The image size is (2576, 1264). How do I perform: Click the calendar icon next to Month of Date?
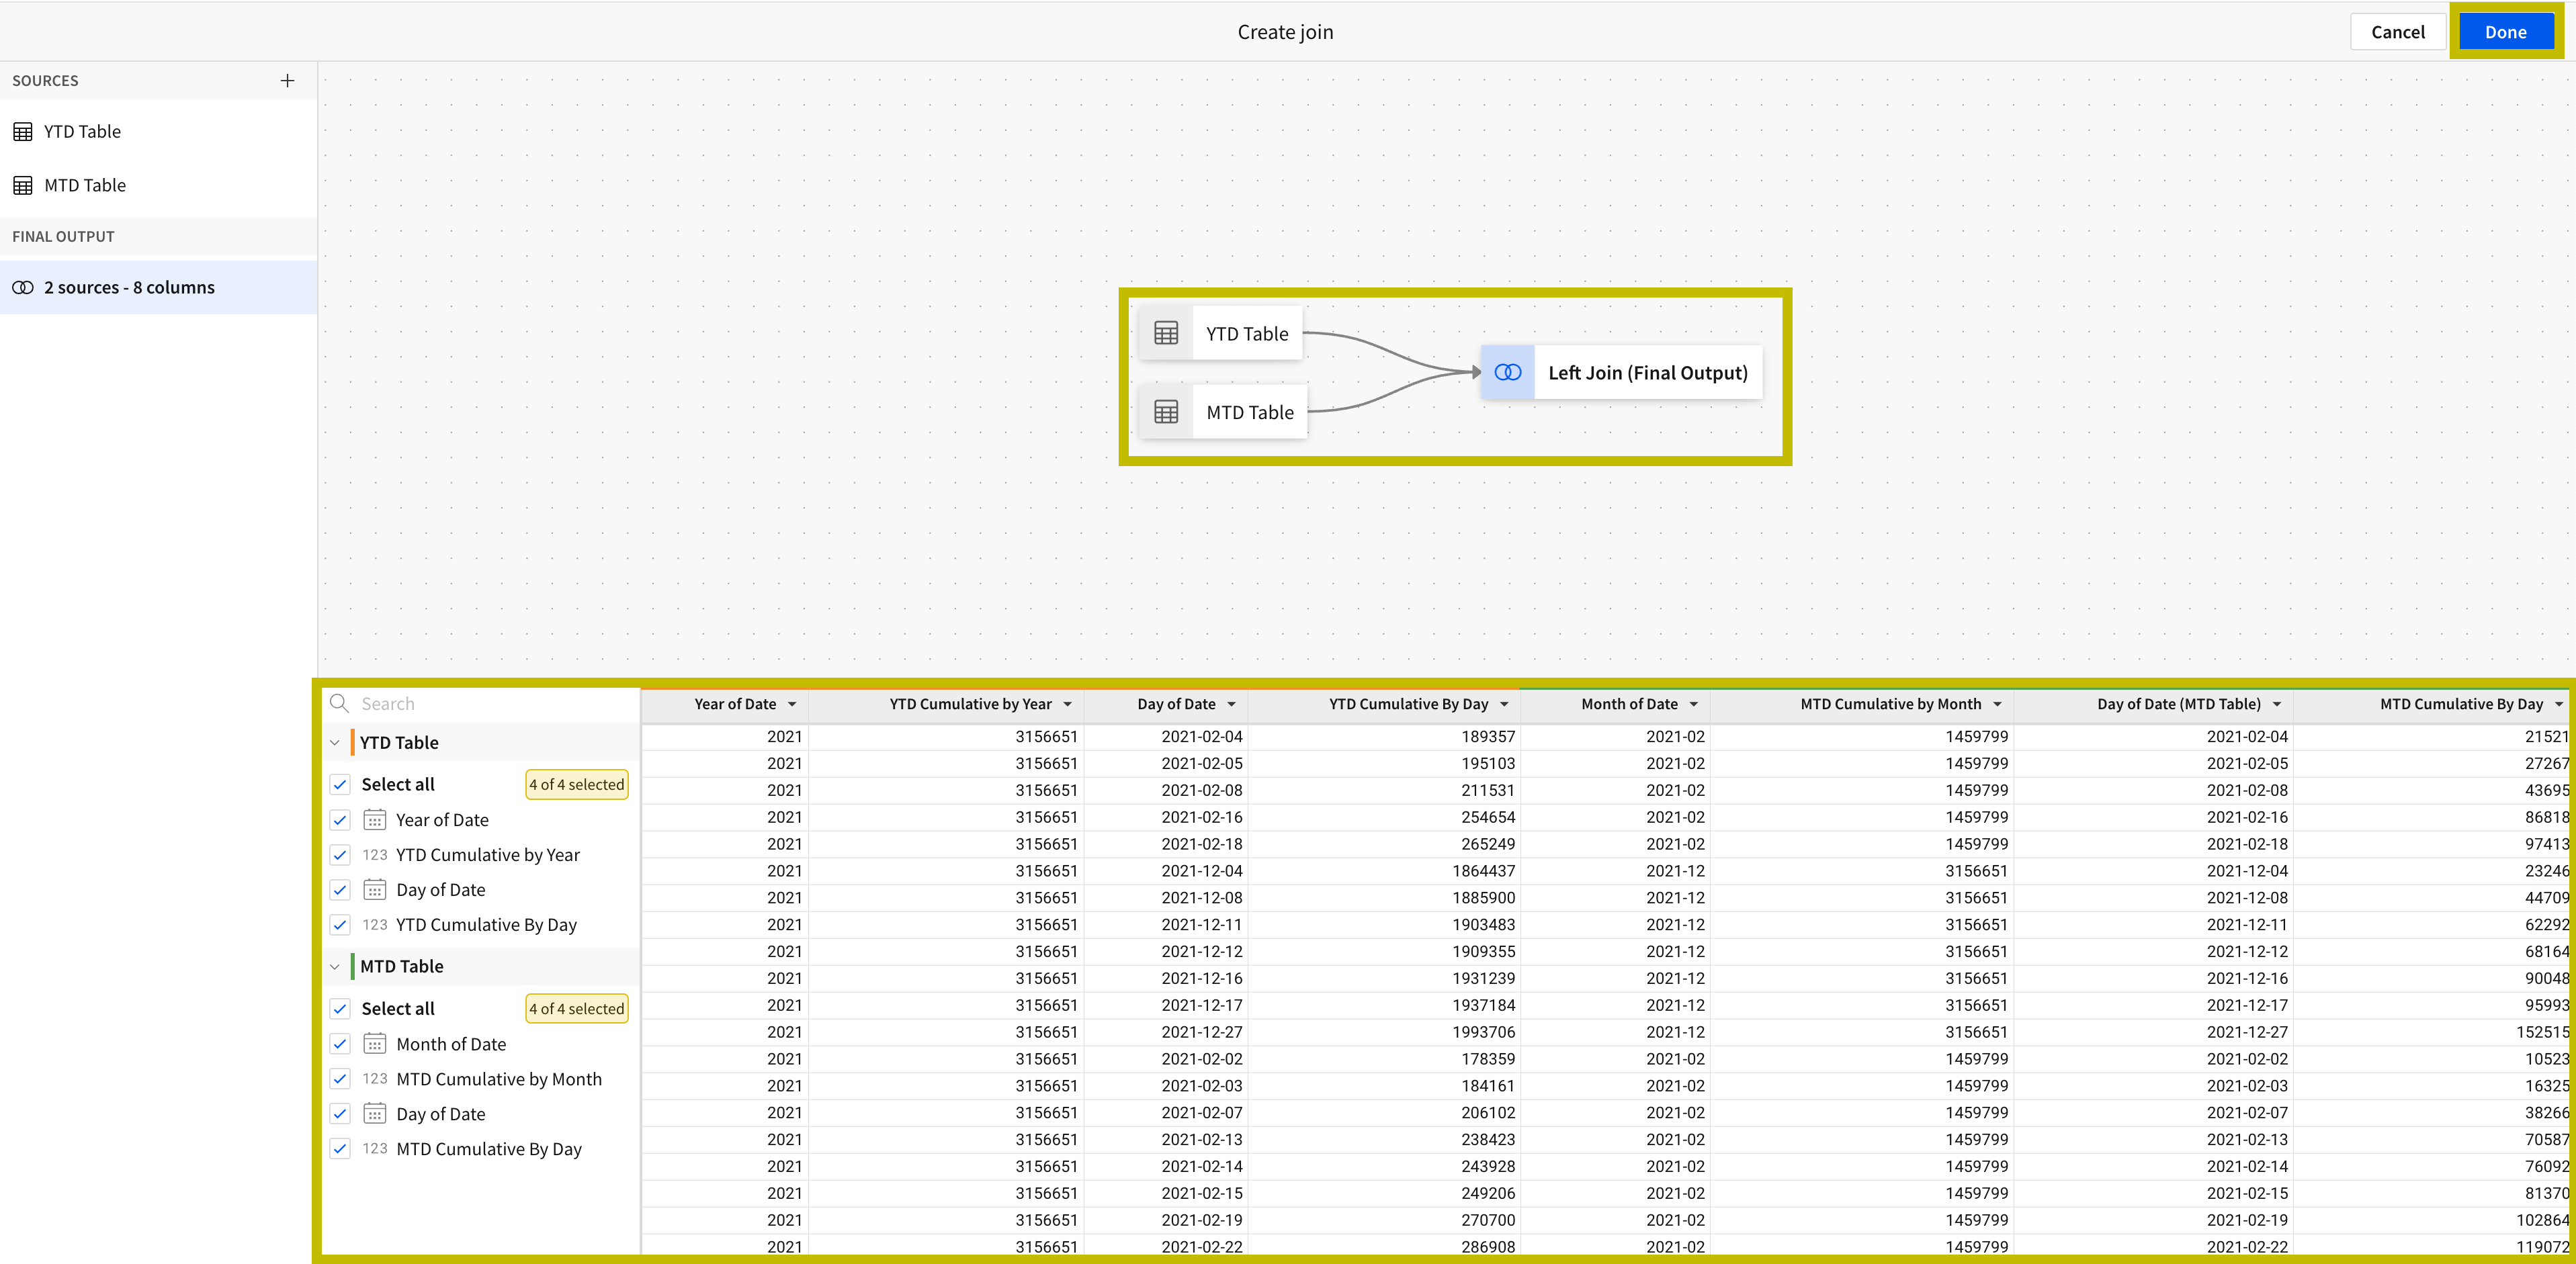[374, 1043]
